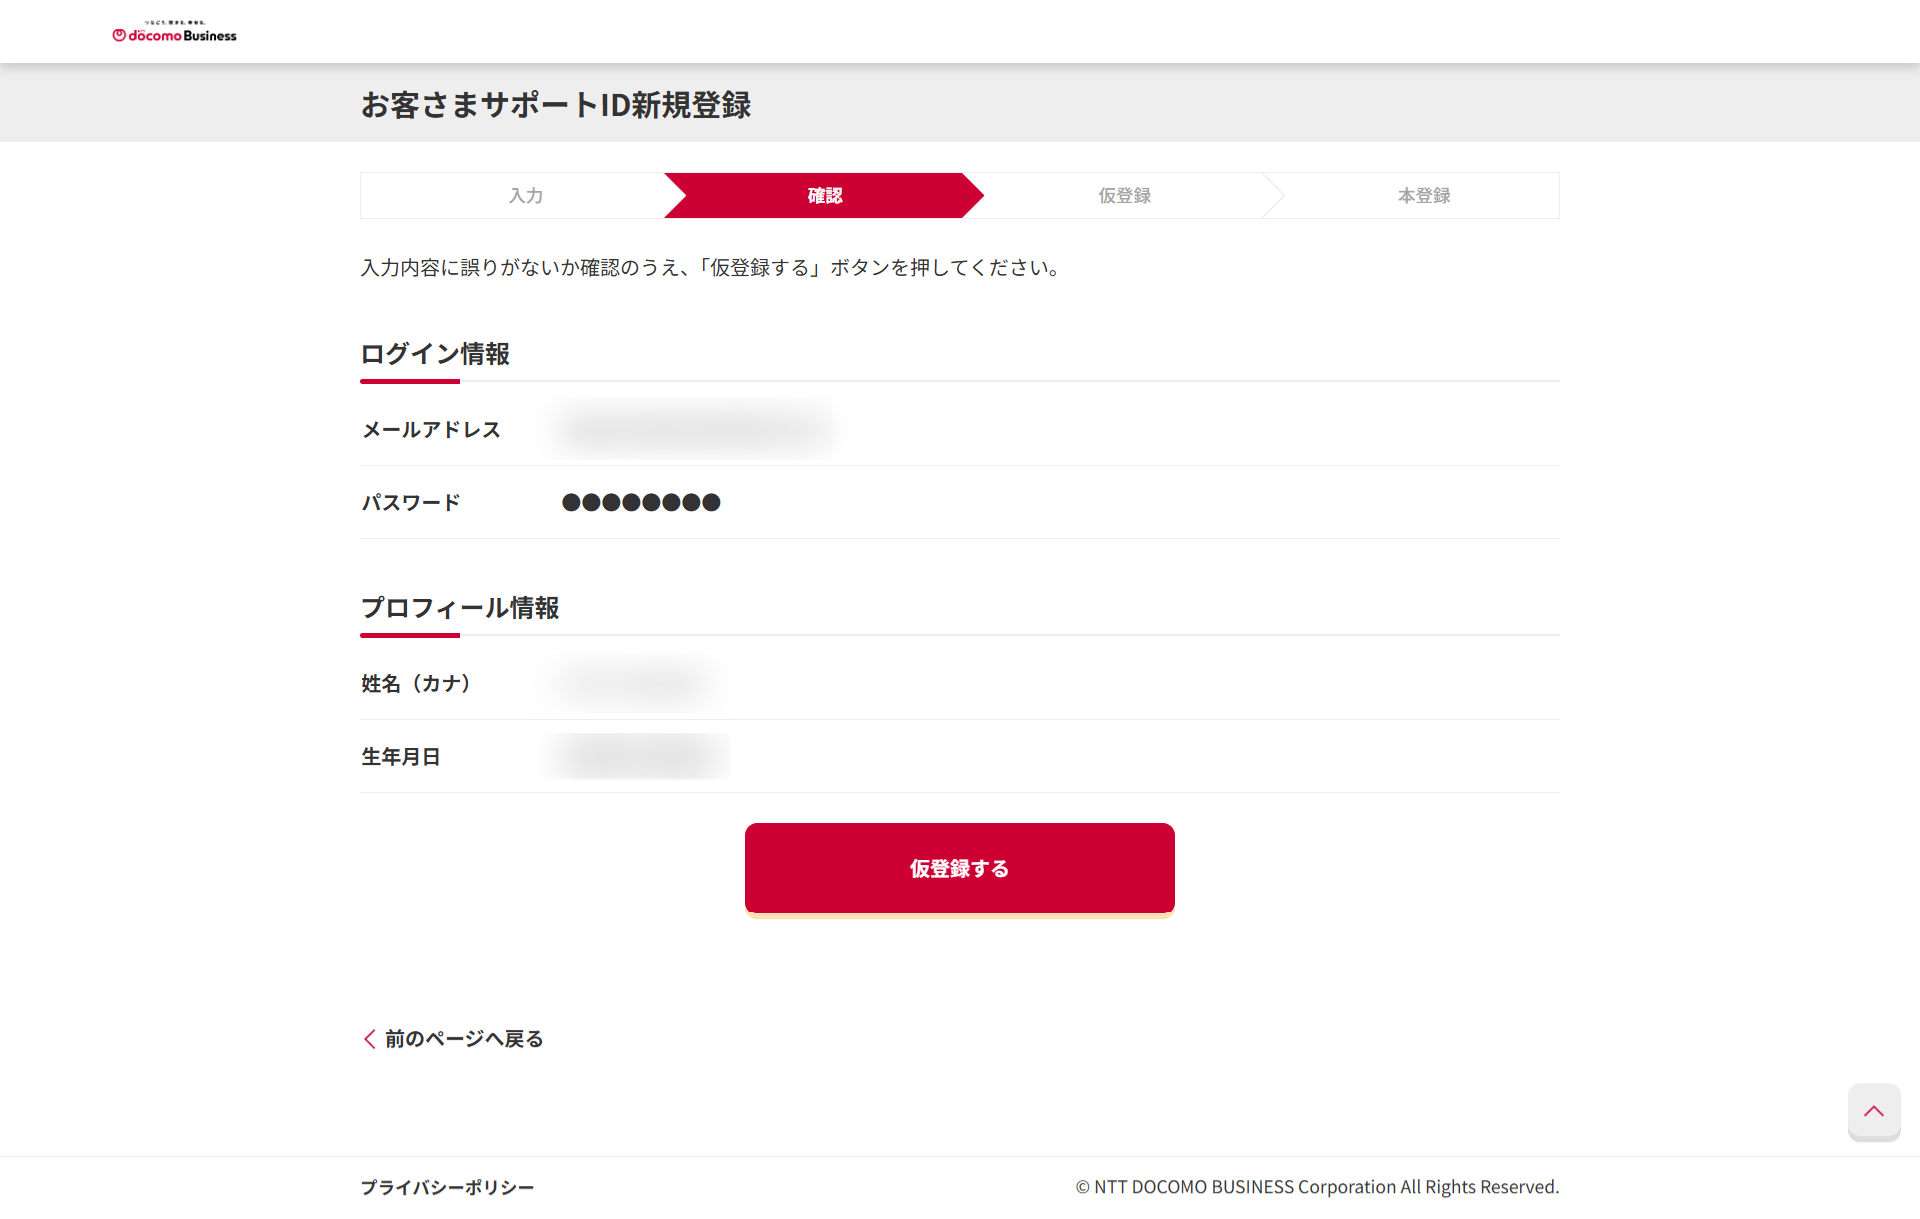Image resolution: width=1920 pixels, height=1219 pixels.
Task: Click the お客さまサポートID新規登録 page title
Action: tap(556, 105)
